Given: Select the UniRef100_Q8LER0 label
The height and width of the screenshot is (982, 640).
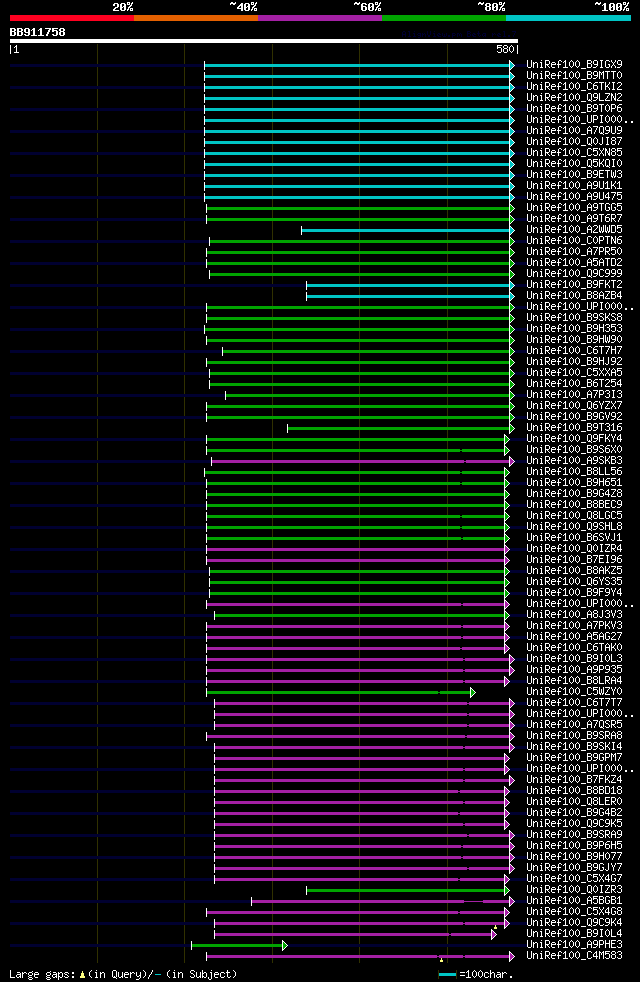Looking at the screenshot, I should (574, 802).
